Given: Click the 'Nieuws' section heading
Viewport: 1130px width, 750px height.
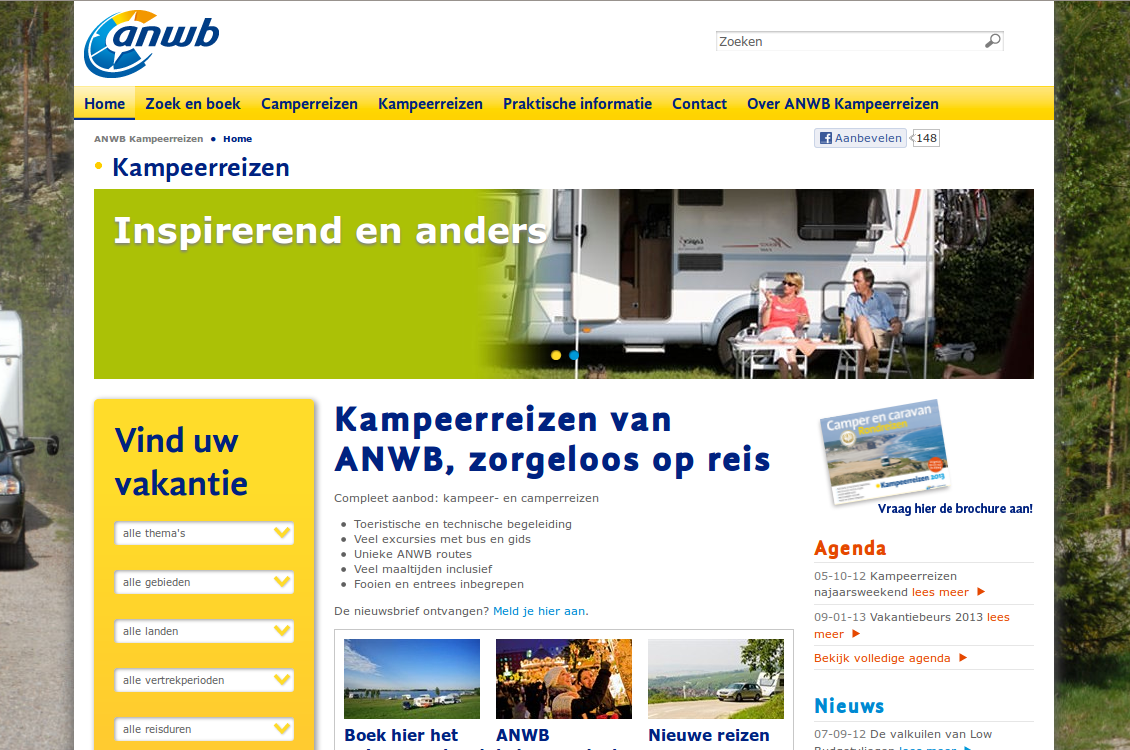Looking at the screenshot, I should pyautogui.click(x=849, y=706).
